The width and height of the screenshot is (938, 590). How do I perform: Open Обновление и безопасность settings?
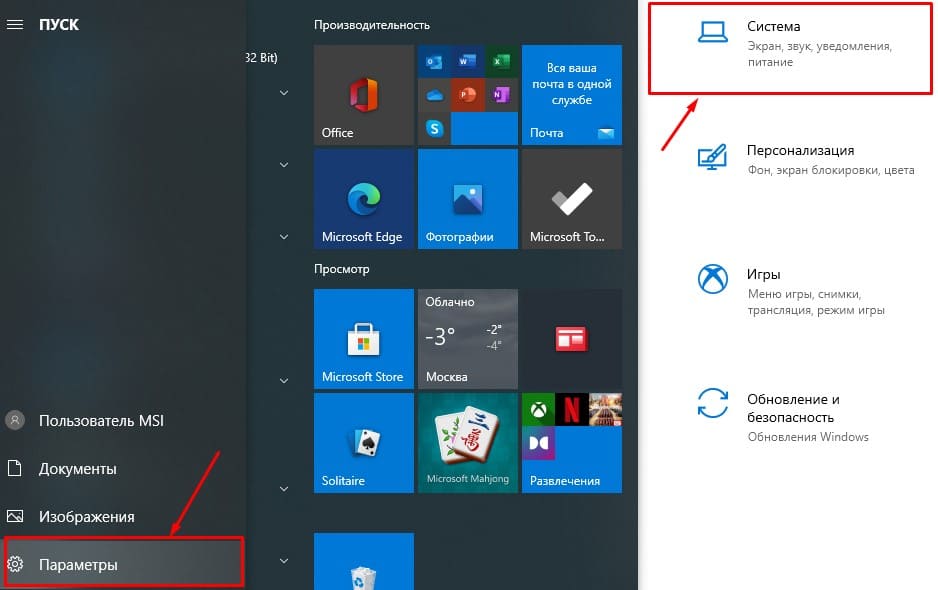pos(790,415)
